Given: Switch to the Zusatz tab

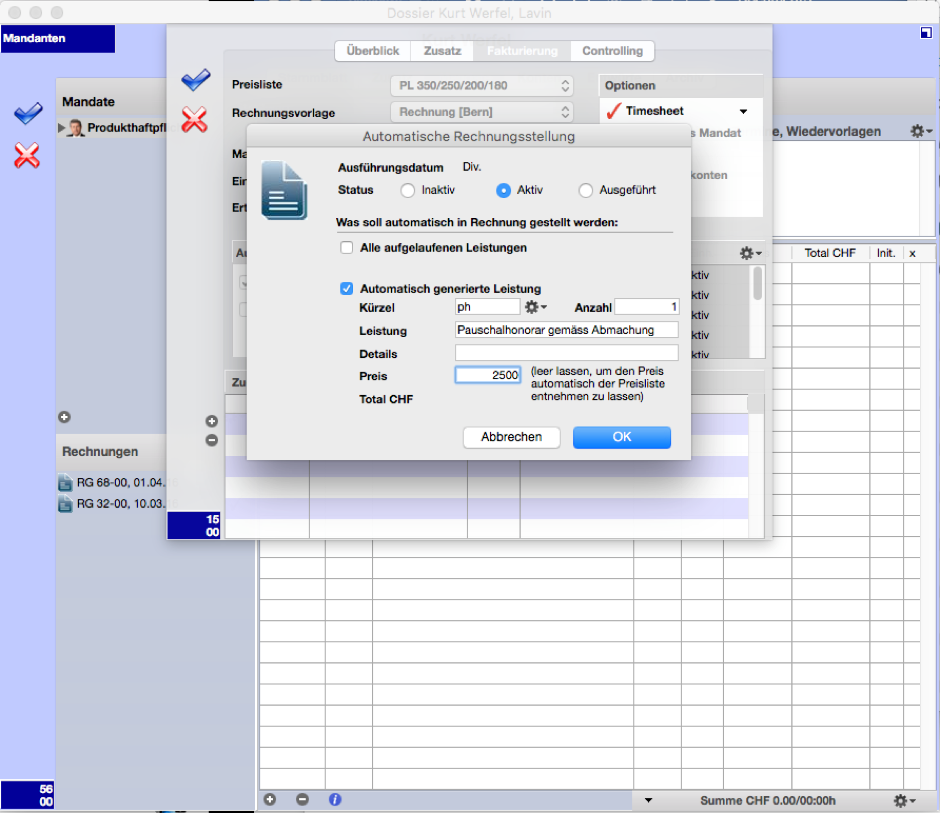Looking at the screenshot, I should 442,51.
